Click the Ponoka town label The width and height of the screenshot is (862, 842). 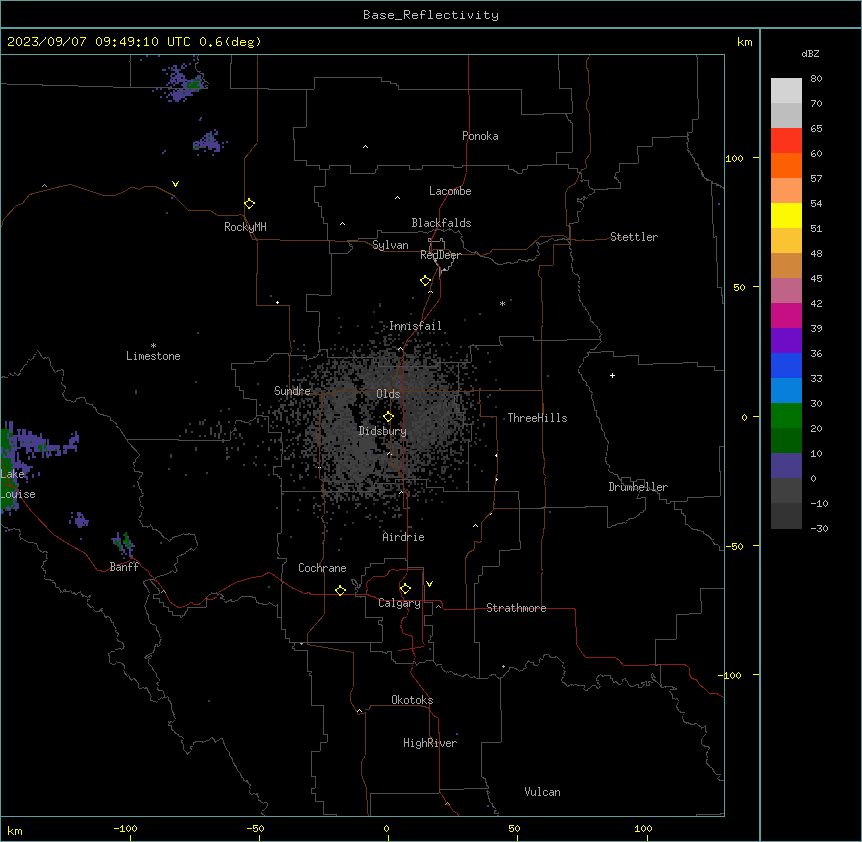[x=480, y=136]
